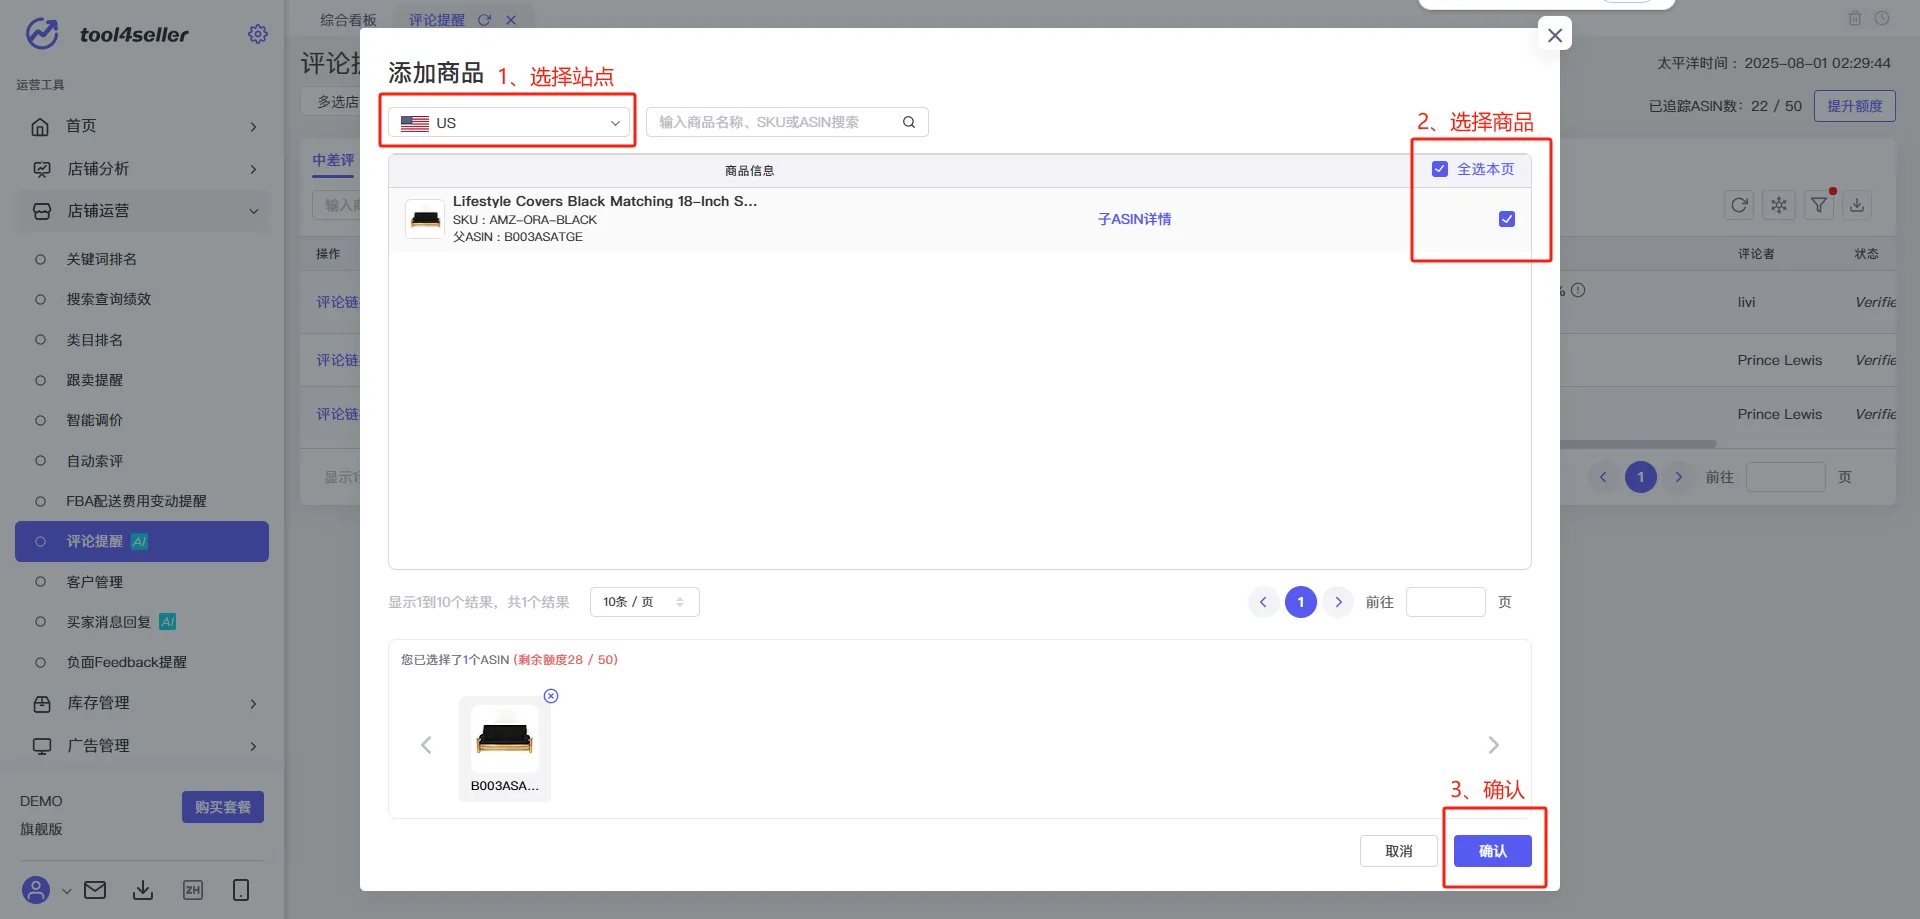Viewport: 1920px width, 919px height.
Task: Open the 子ASIN详情 link
Action: click(1134, 219)
